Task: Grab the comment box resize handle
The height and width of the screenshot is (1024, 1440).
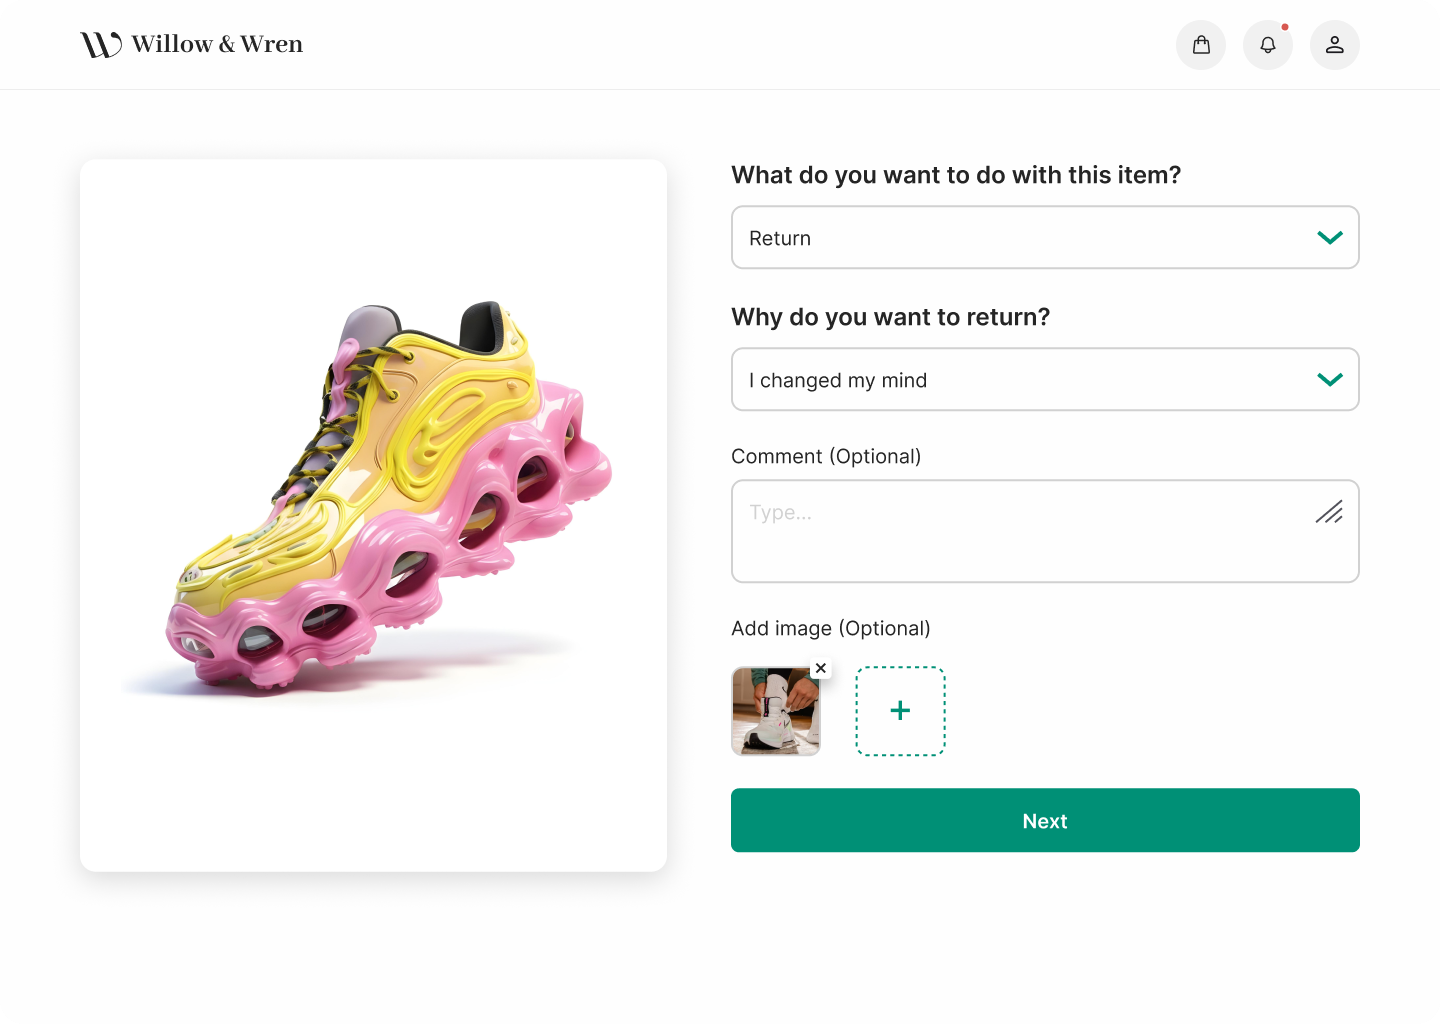Action: [x=1329, y=512]
